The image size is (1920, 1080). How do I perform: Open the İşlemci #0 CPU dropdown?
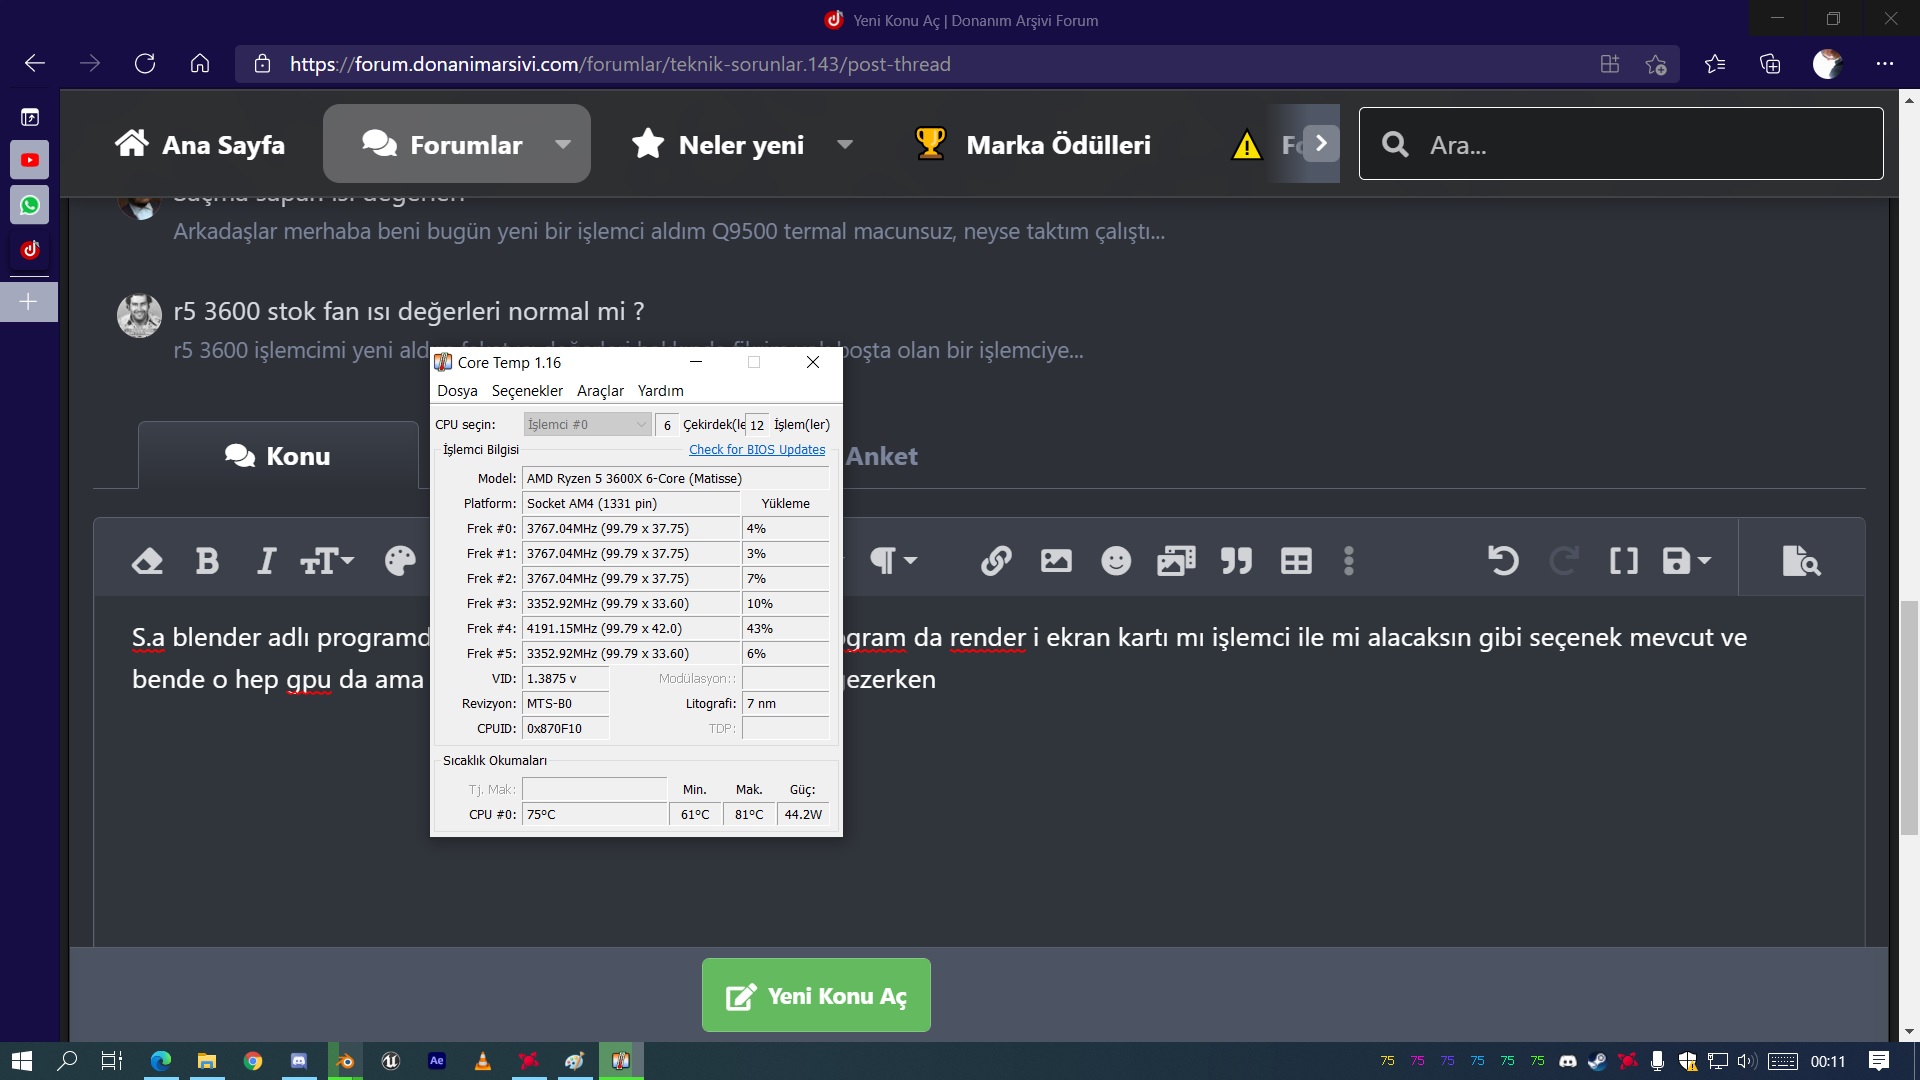point(587,425)
